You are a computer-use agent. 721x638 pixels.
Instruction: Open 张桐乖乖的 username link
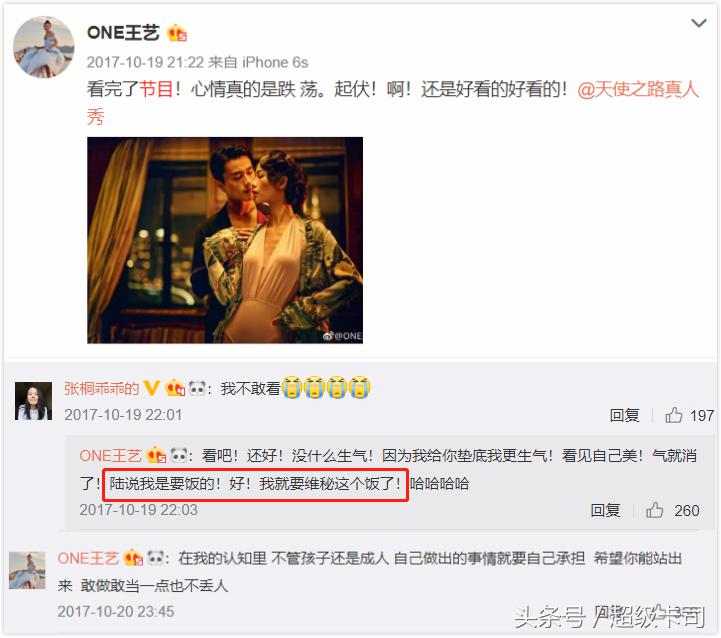(101, 389)
